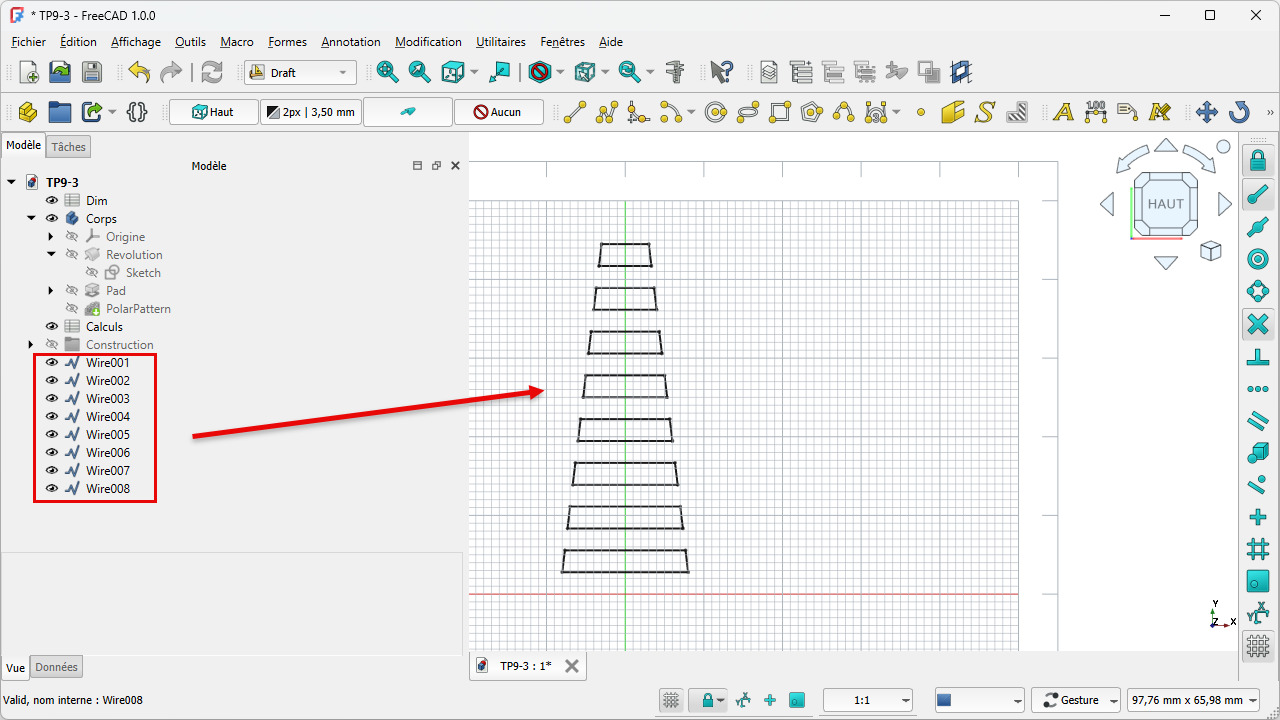This screenshot has height=720, width=1280.
Task: Open the Draft Text tool
Action: pyautogui.click(x=1063, y=112)
